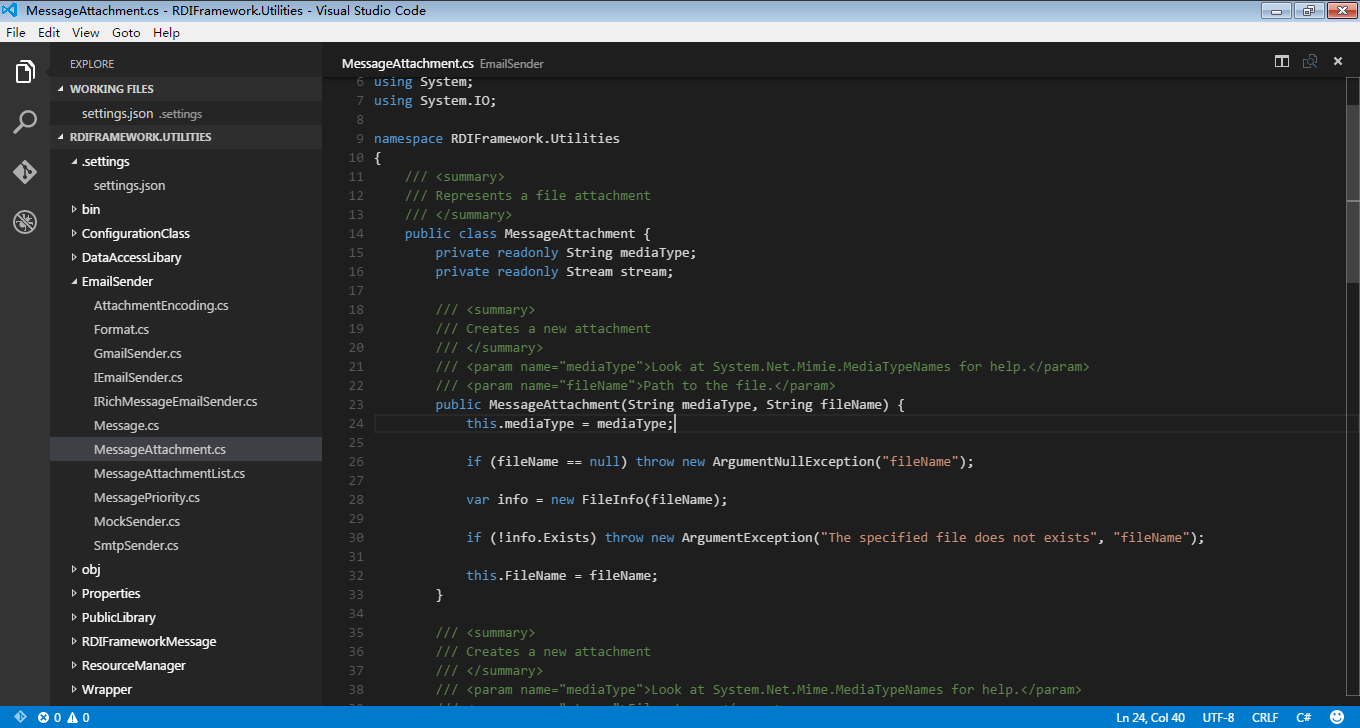This screenshot has width=1360, height=728.
Task: Open the Debug view icon
Action: [x=25, y=222]
